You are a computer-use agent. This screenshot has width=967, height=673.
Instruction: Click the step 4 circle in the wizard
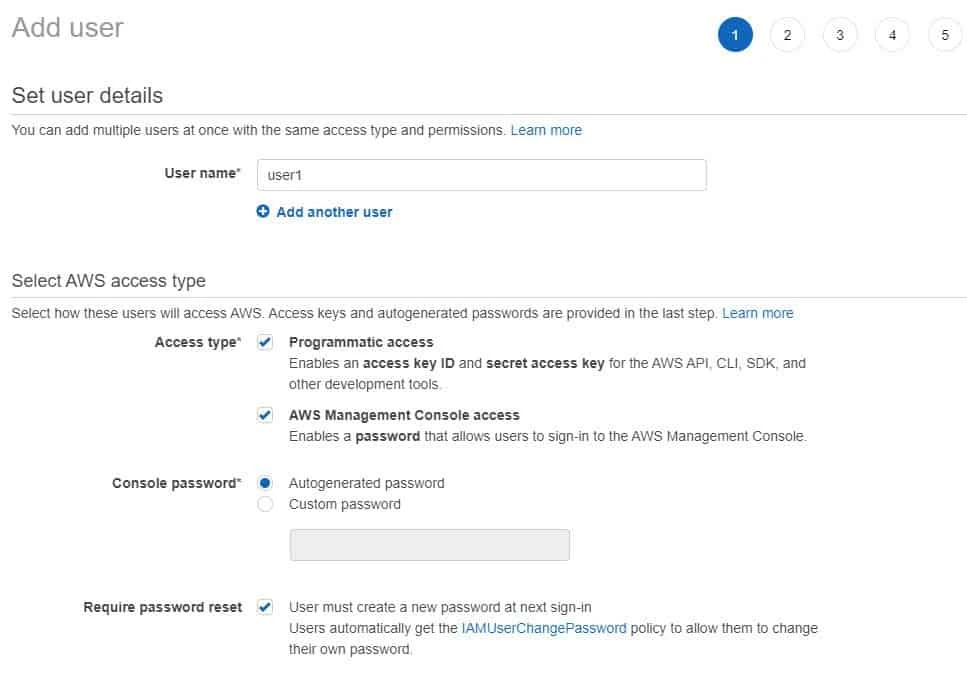(x=892, y=34)
